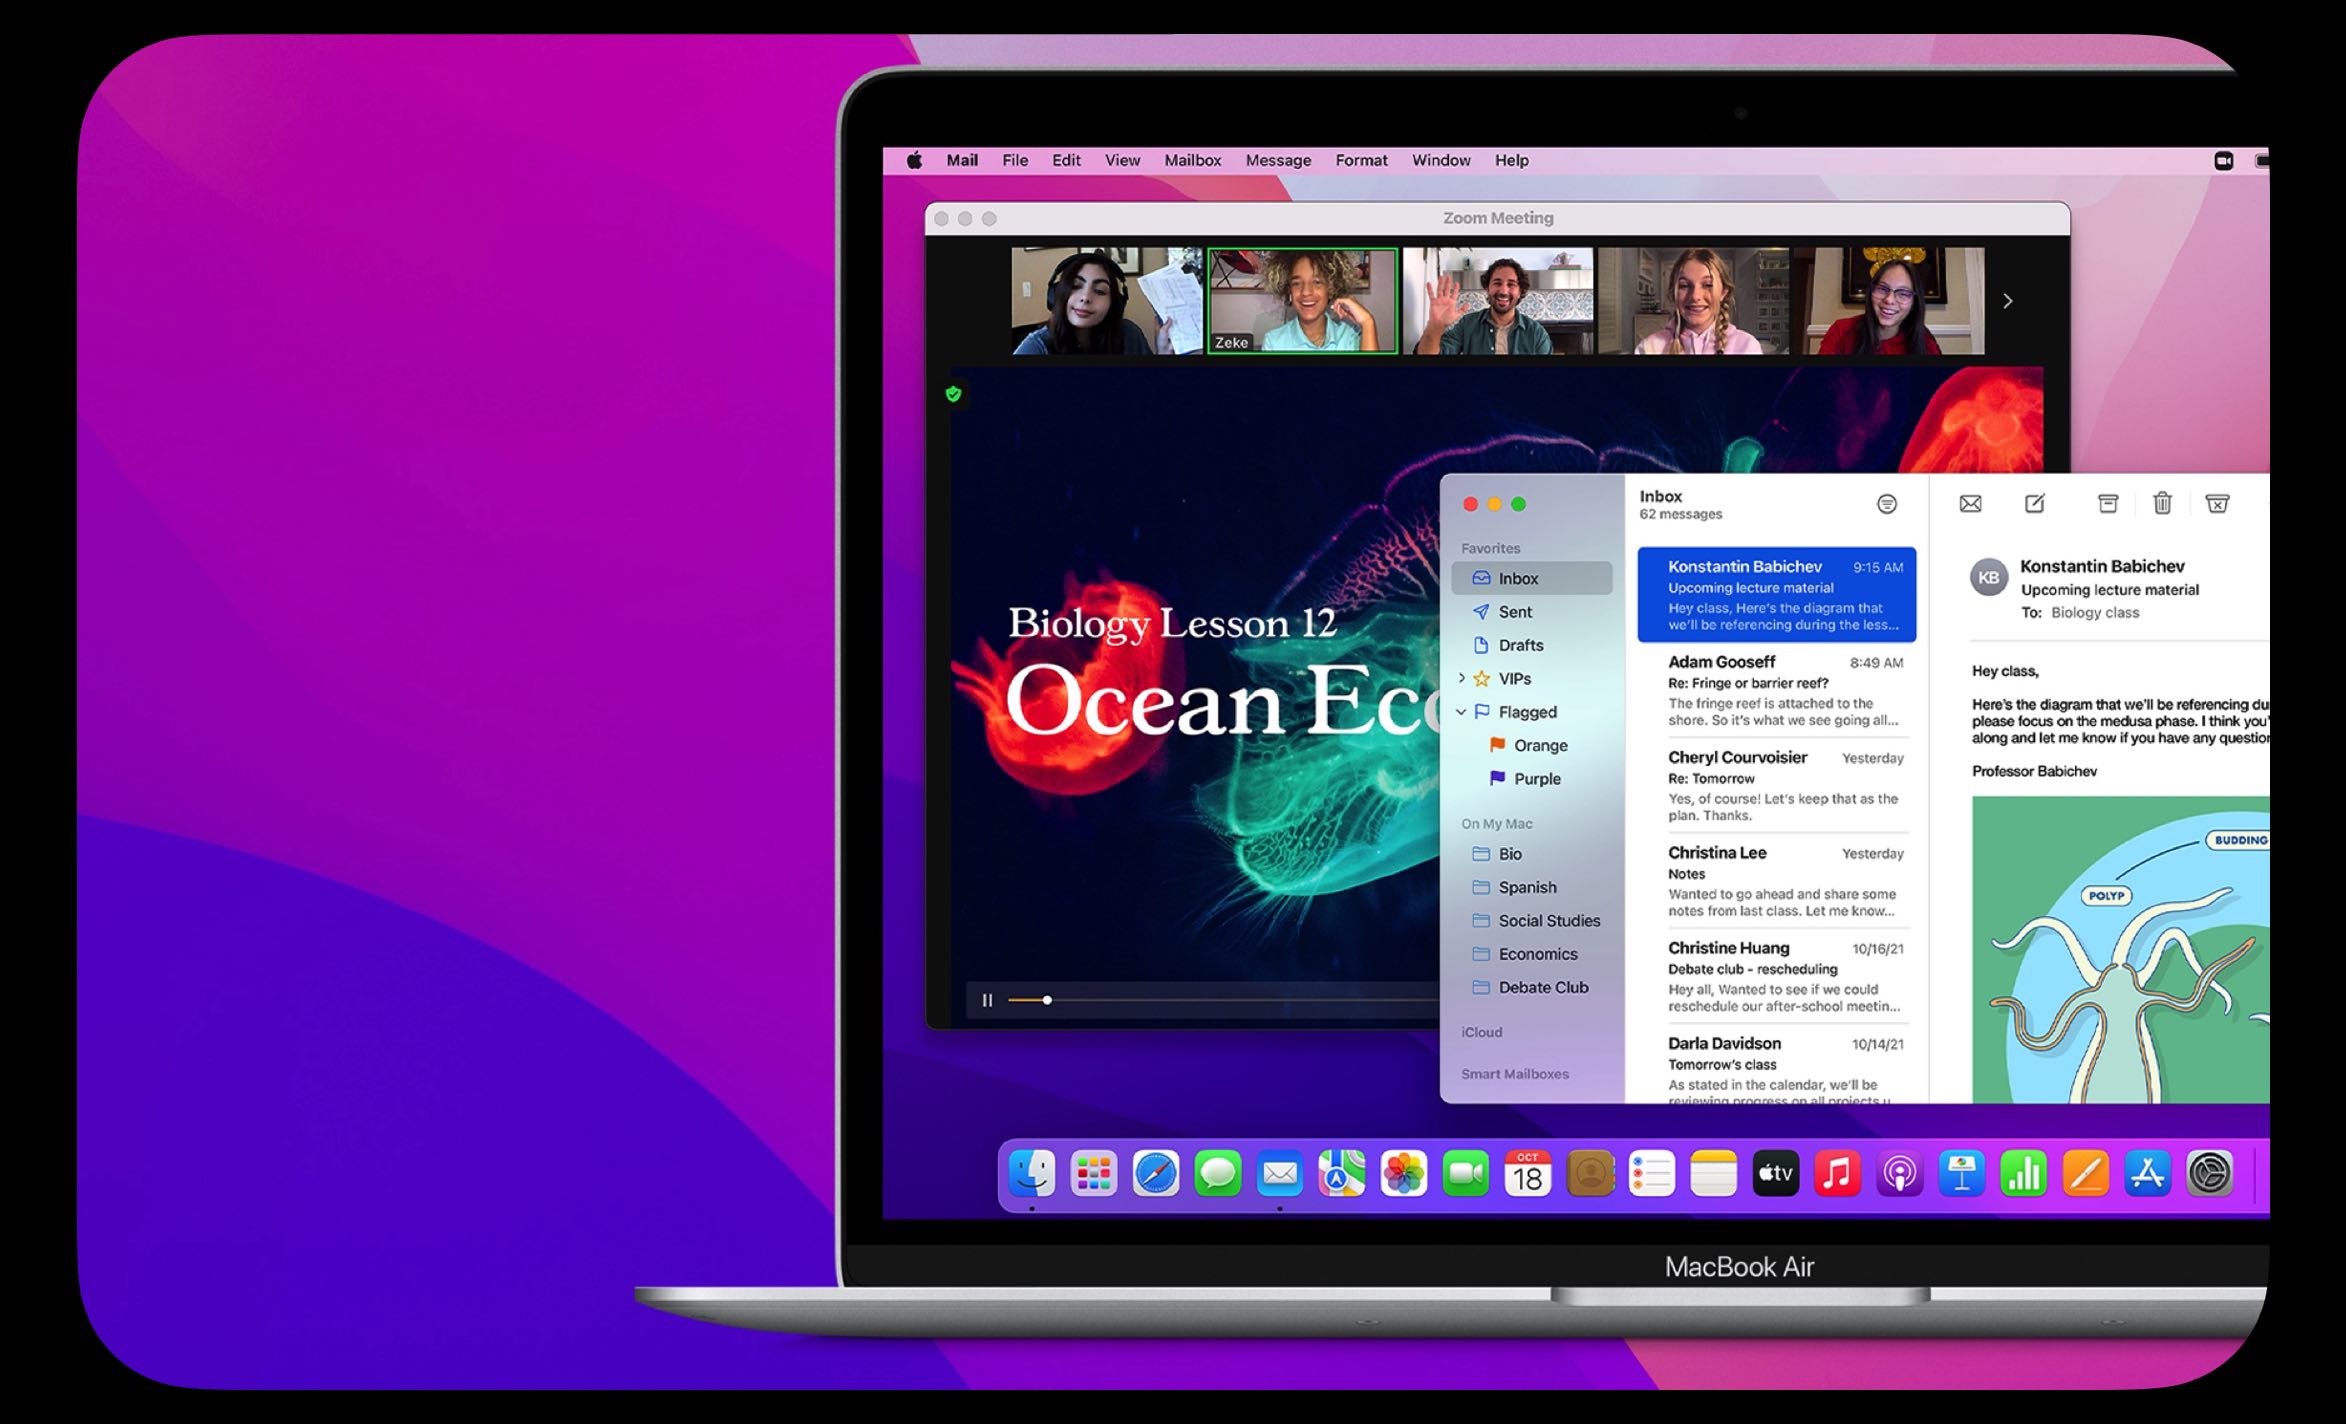
Task: Open Adam Gooseff's email about barrier reef
Action: (1777, 690)
